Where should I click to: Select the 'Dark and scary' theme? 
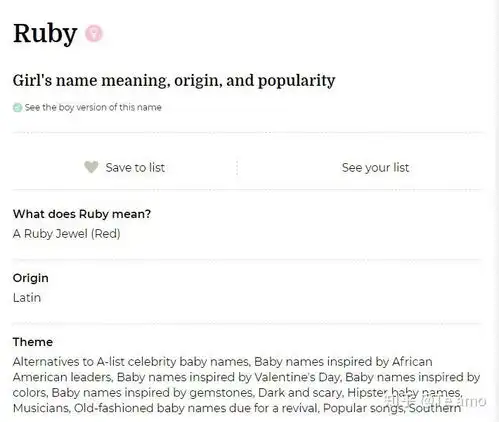pyautogui.click(x=300, y=392)
